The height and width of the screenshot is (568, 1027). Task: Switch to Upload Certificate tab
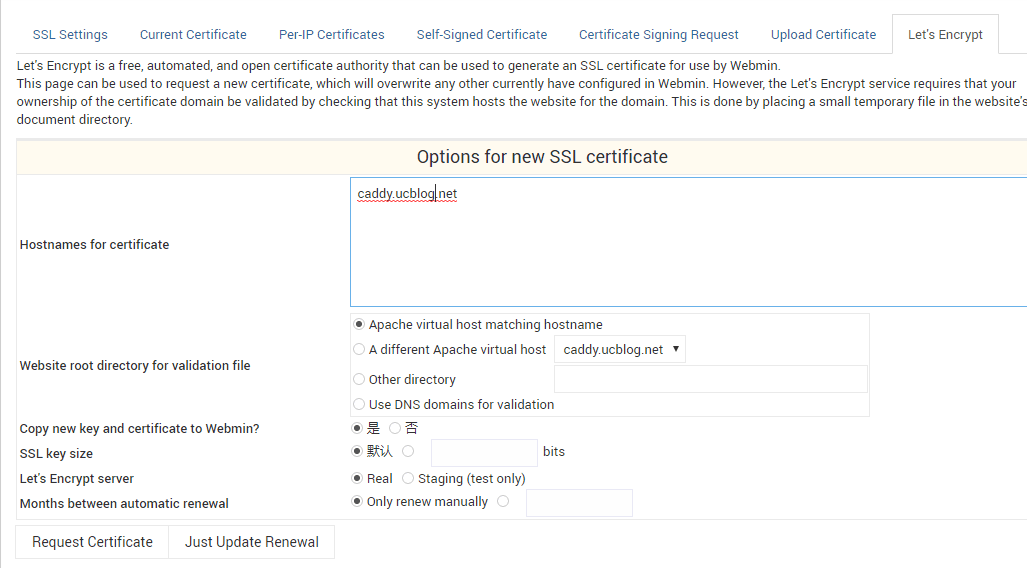click(x=823, y=35)
